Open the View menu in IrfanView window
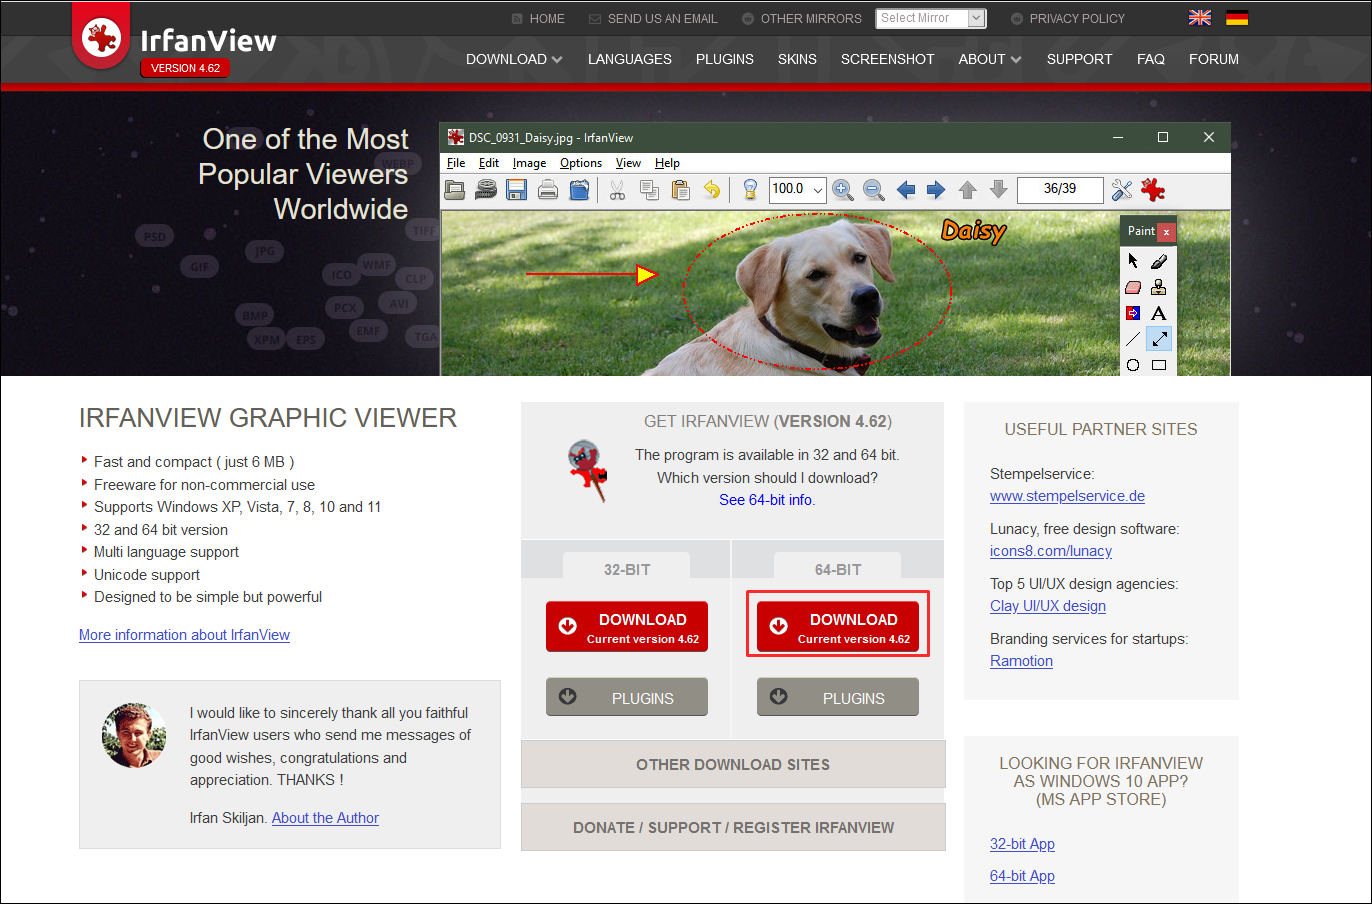Viewport: 1372px width, 904px height. (628, 163)
